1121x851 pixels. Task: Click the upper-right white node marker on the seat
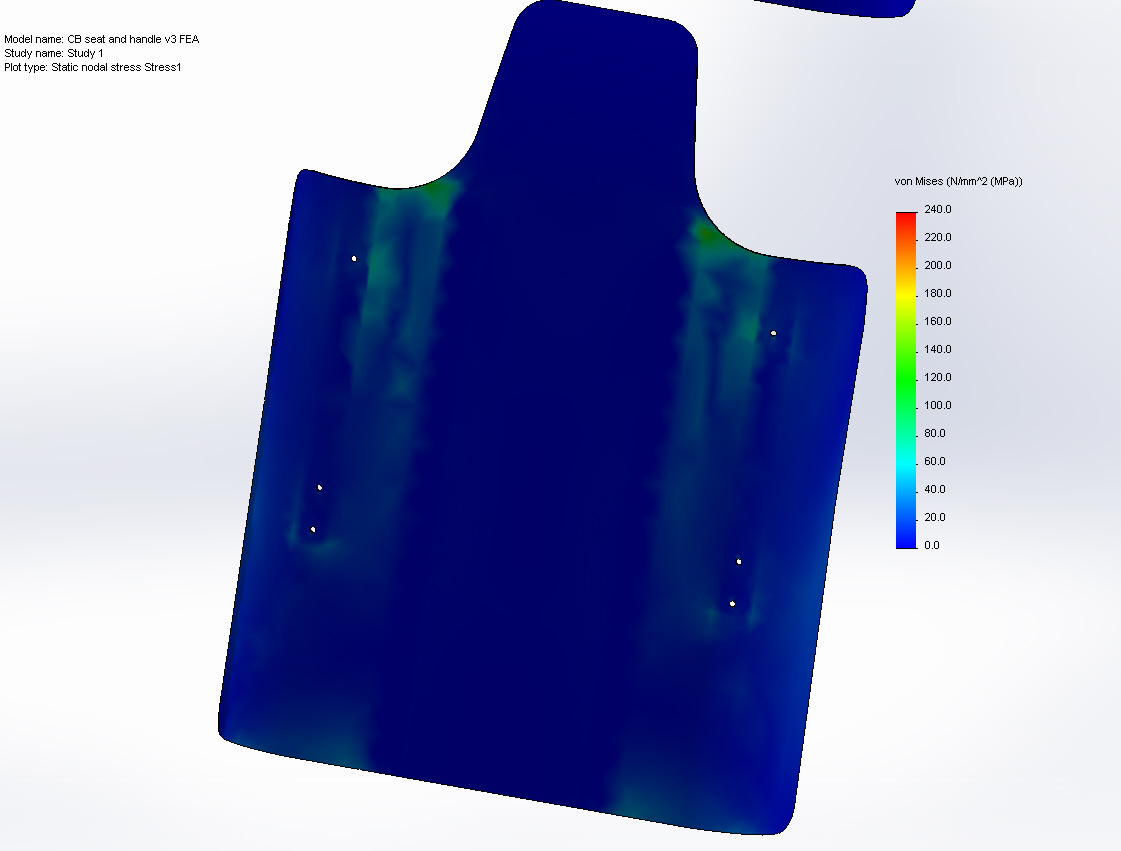tap(773, 332)
